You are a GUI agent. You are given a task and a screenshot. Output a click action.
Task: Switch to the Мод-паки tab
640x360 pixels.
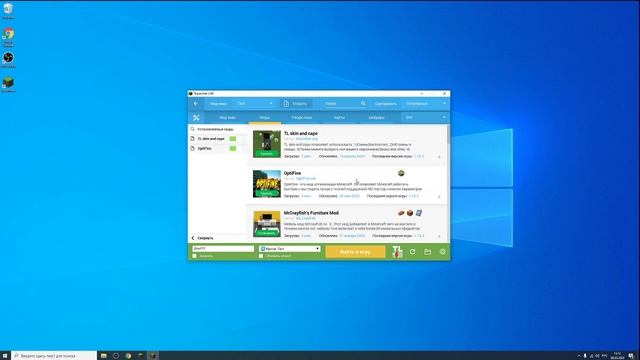227,118
